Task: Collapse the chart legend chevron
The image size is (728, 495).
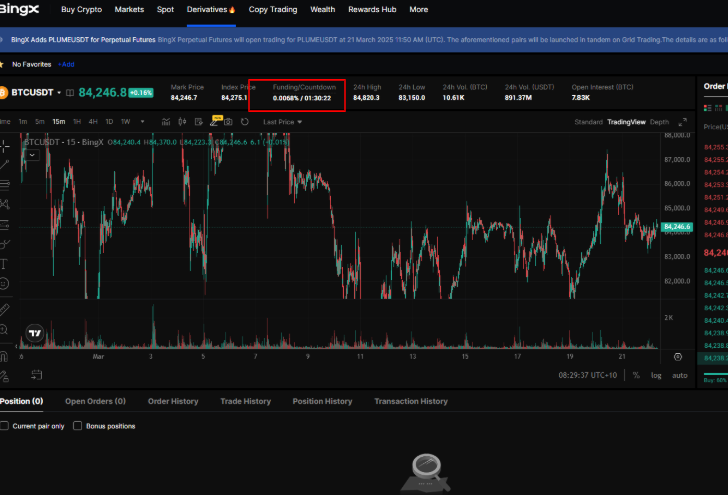Action: point(32,155)
